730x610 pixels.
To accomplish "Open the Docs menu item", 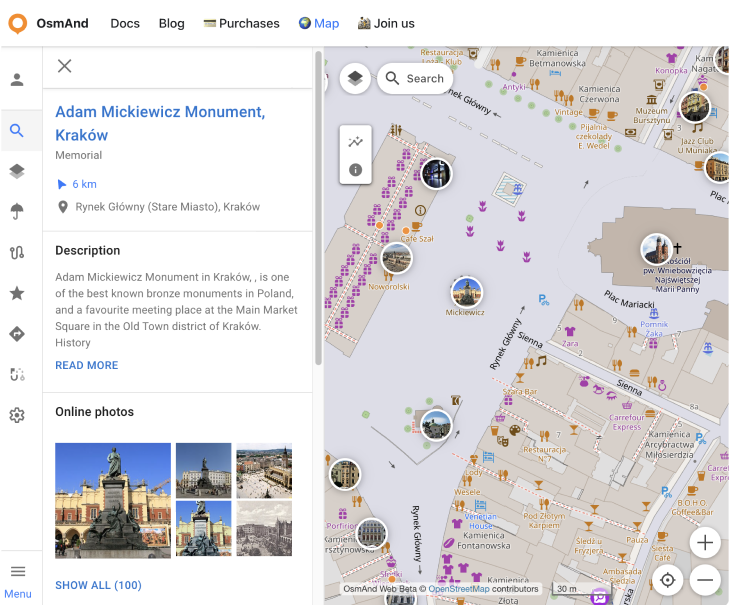I will point(125,23).
